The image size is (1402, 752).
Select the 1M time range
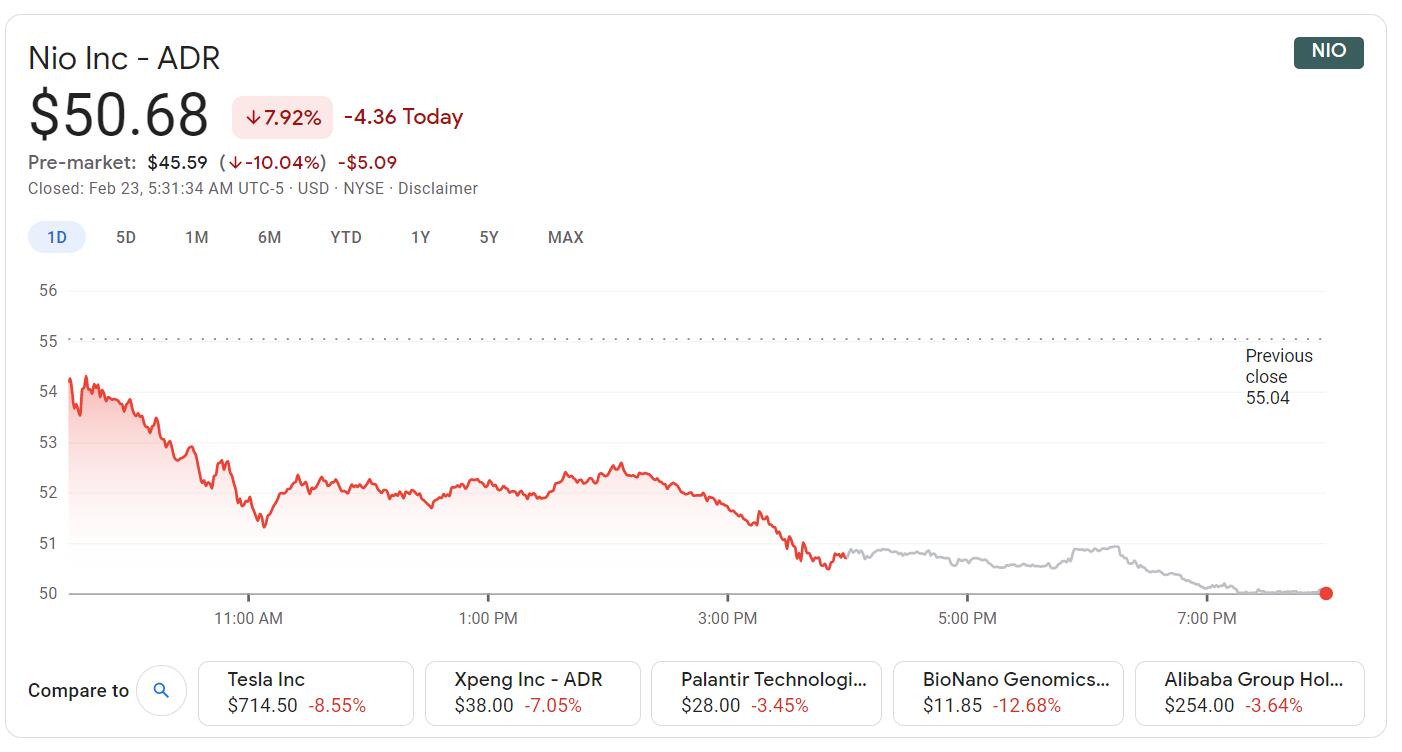pos(197,237)
